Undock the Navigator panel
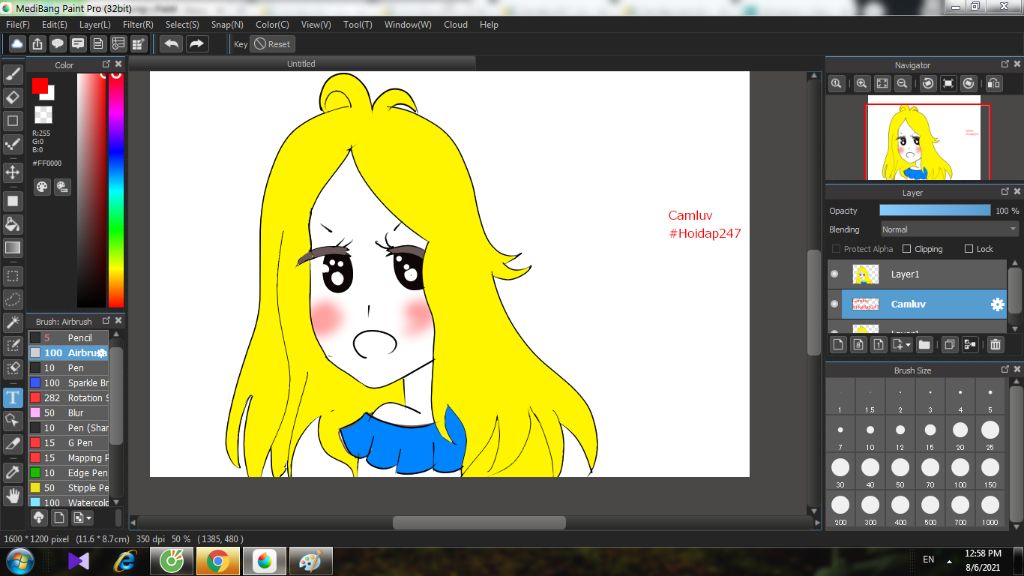Image resolution: width=1024 pixels, height=576 pixels. [x=1005, y=64]
